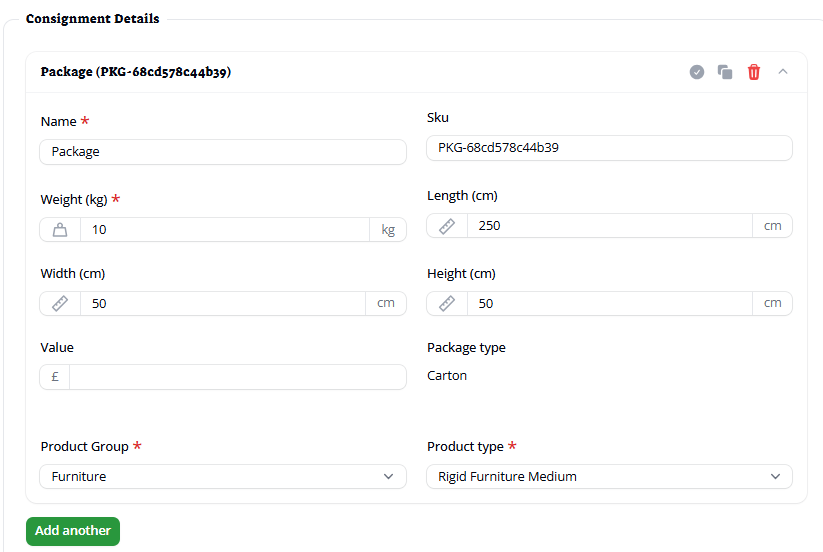Click into the Sku text field

tap(609, 148)
